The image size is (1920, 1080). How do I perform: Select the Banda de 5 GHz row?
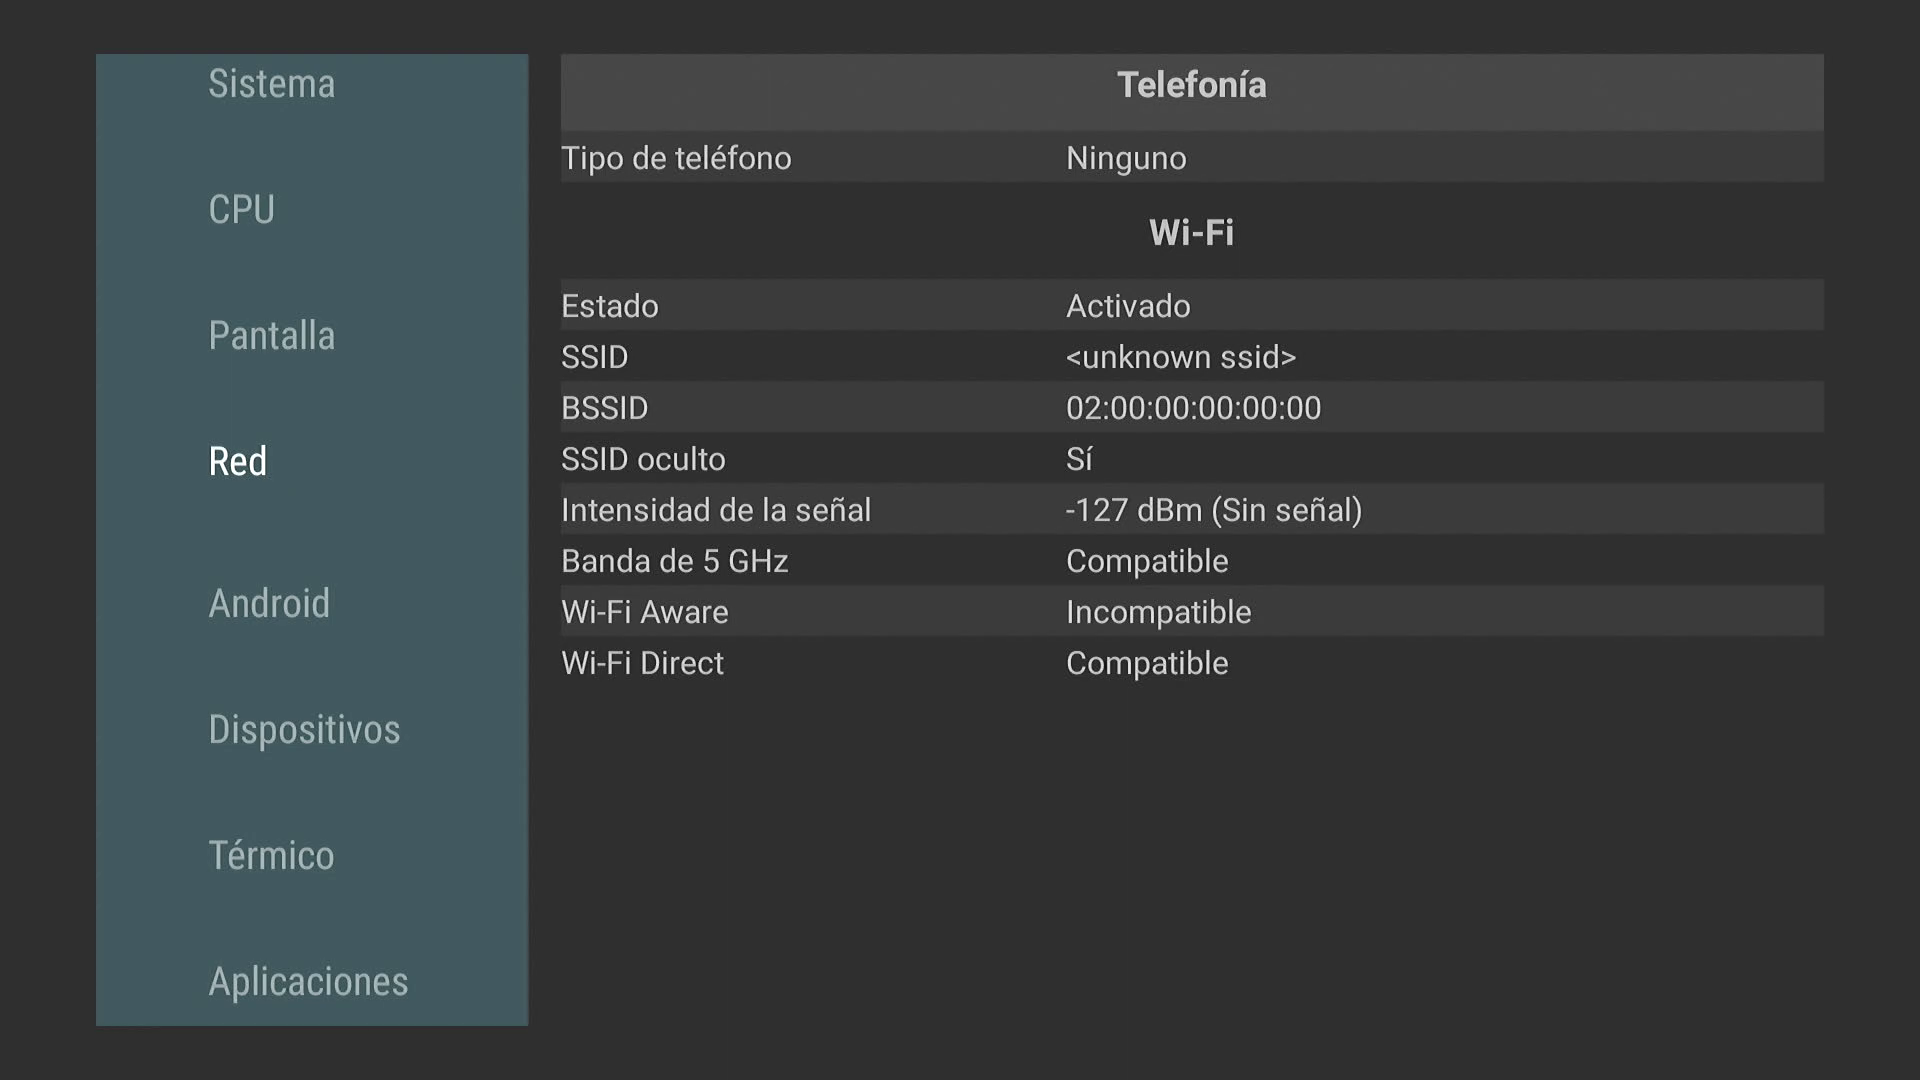click(1191, 561)
